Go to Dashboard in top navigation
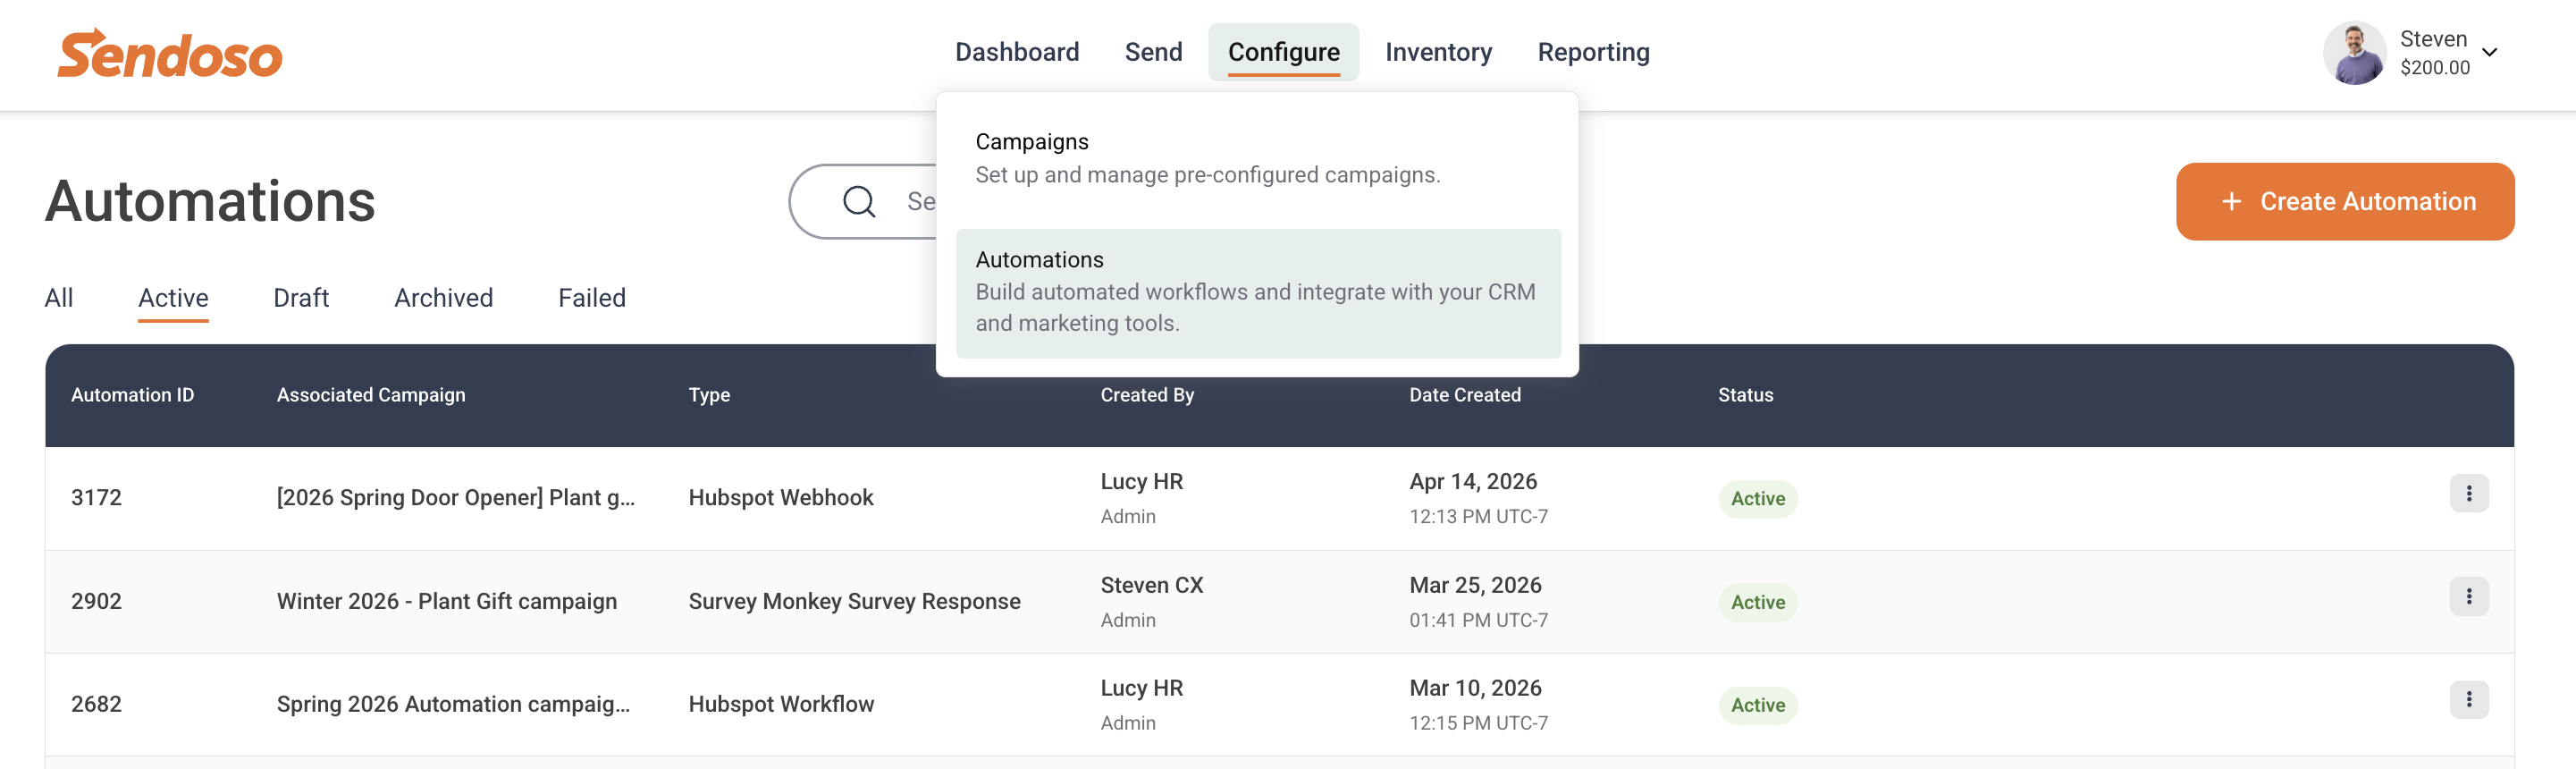The width and height of the screenshot is (2576, 769). click(1017, 52)
